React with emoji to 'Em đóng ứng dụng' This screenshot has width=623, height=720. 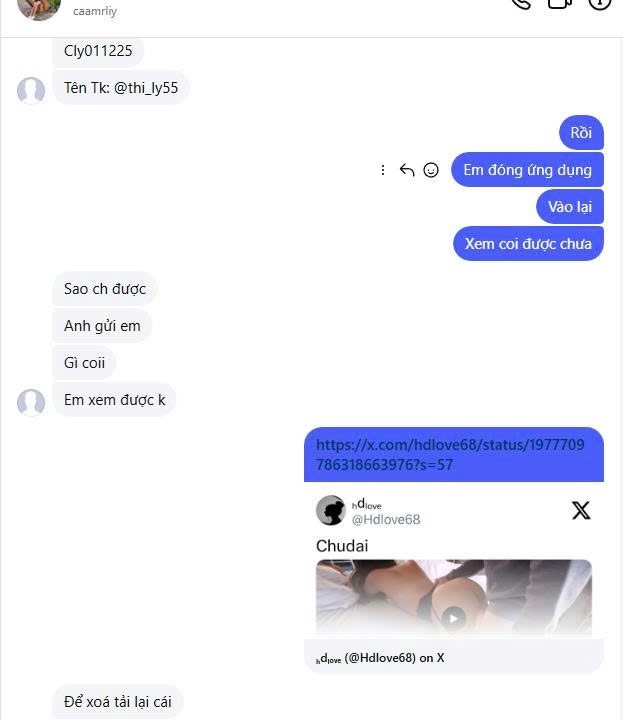(x=431, y=170)
